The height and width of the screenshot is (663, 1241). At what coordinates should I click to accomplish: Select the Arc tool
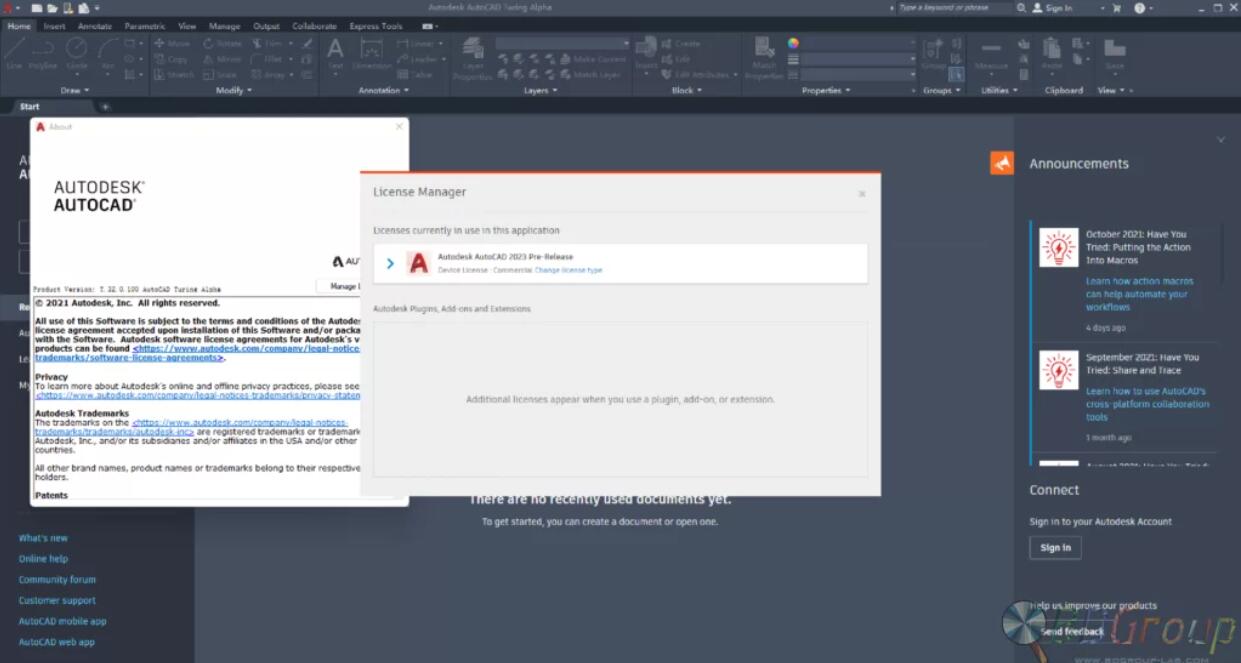click(108, 55)
